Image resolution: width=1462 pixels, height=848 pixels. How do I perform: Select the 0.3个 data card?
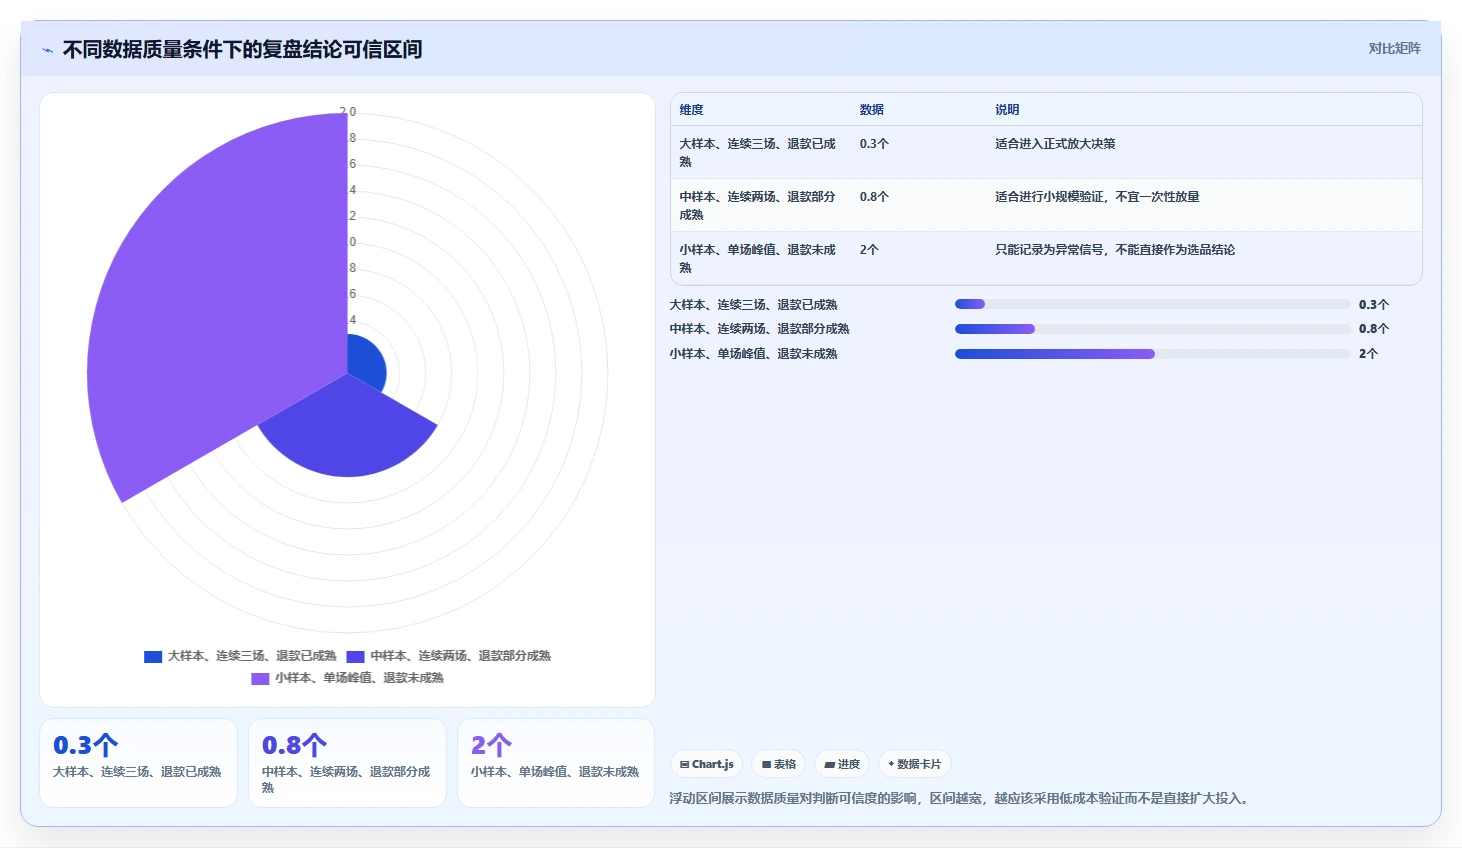(138, 763)
